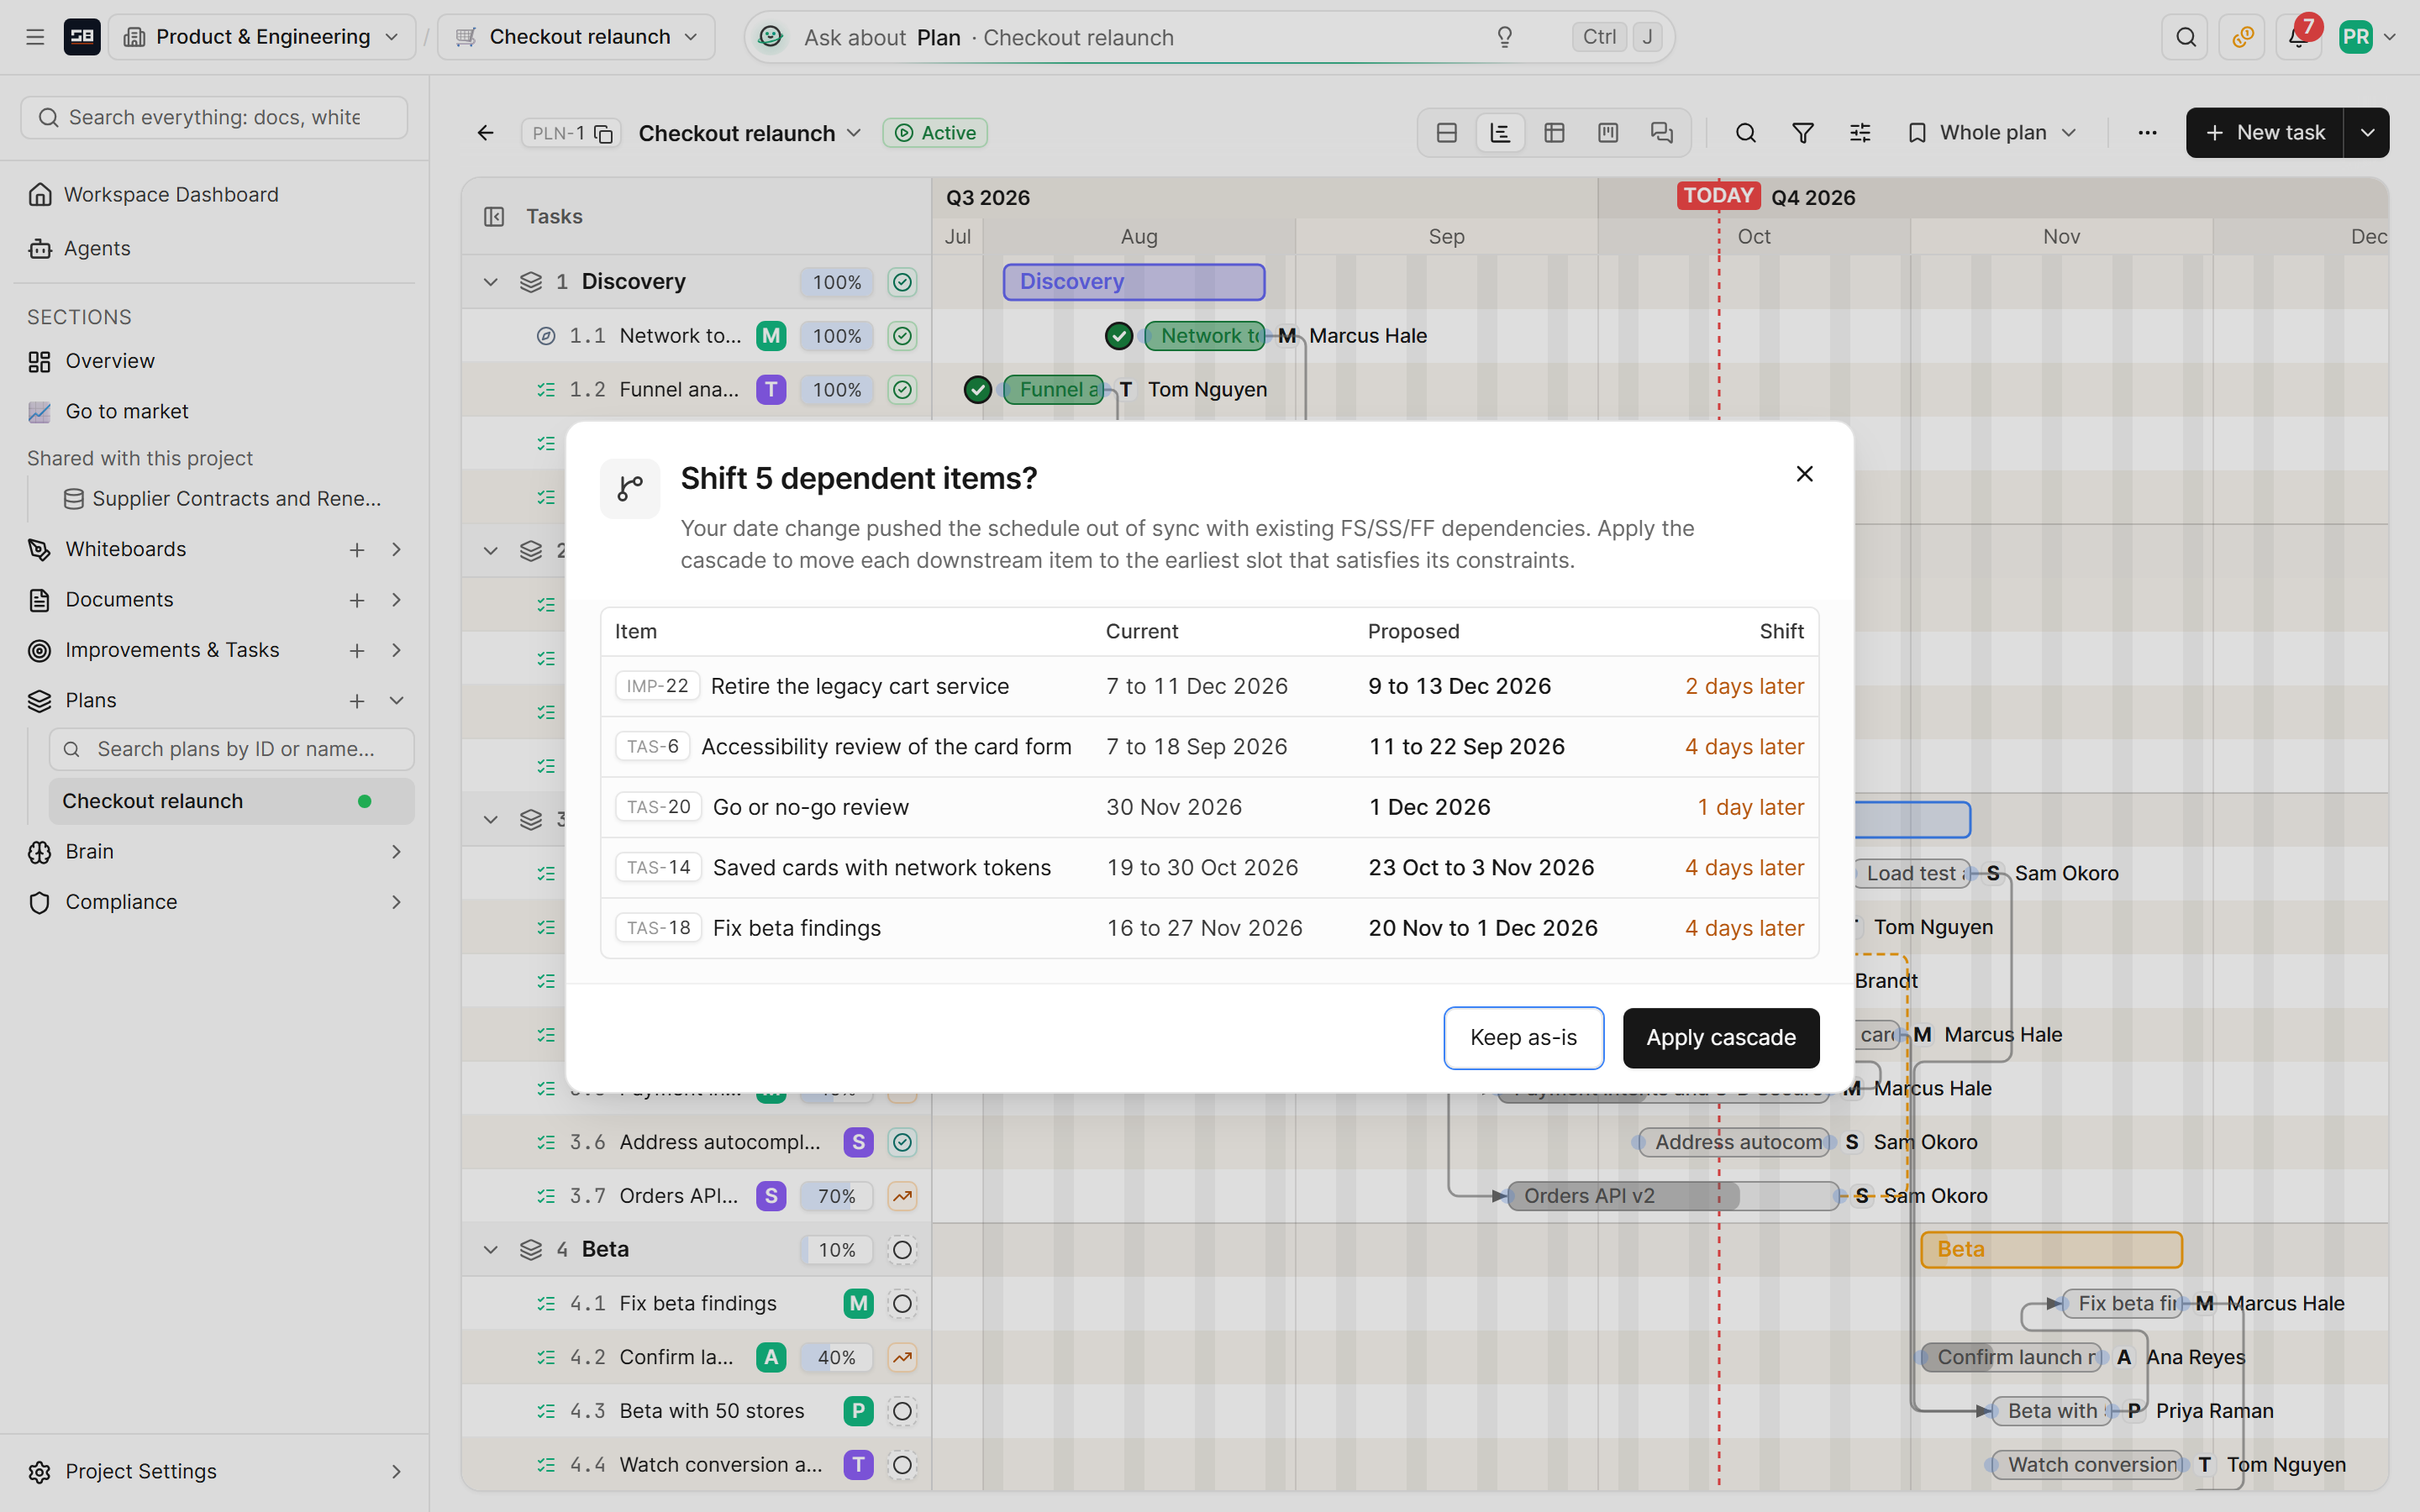
Task: Add a new Plan with plus icon
Action: click(x=357, y=701)
